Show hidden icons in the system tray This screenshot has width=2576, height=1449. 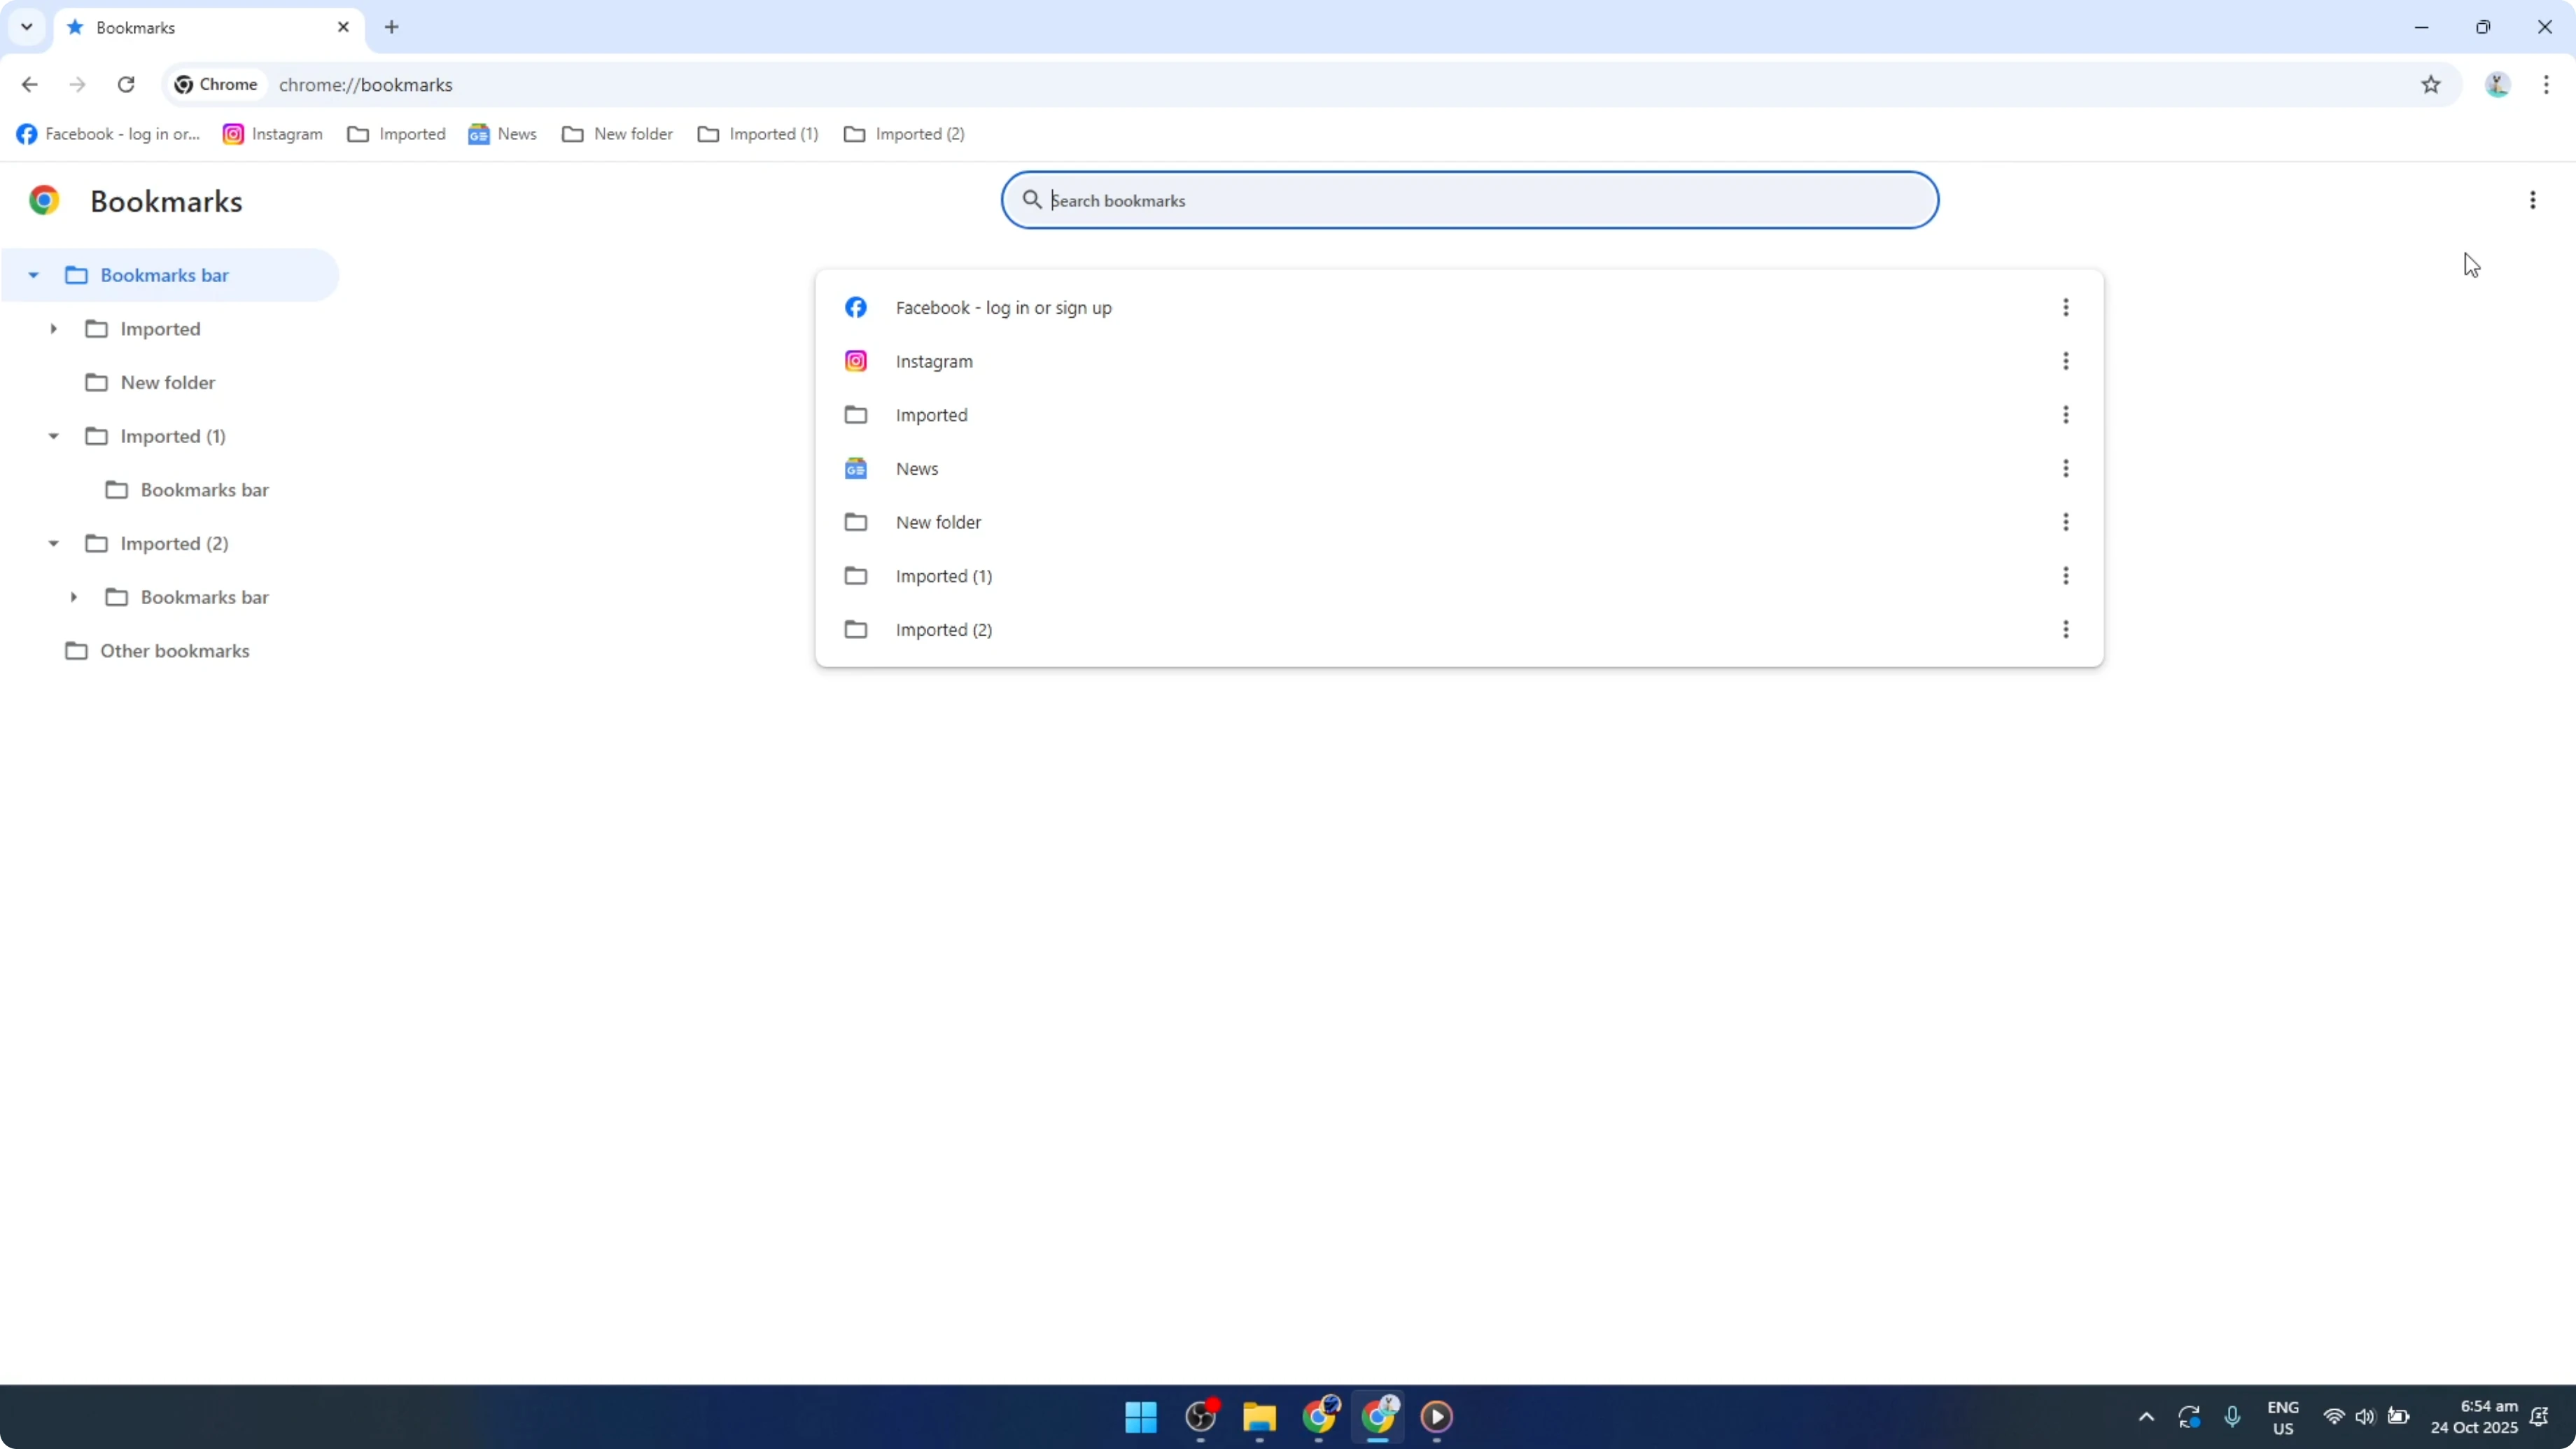pyautogui.click(x=2146, y=1417)
